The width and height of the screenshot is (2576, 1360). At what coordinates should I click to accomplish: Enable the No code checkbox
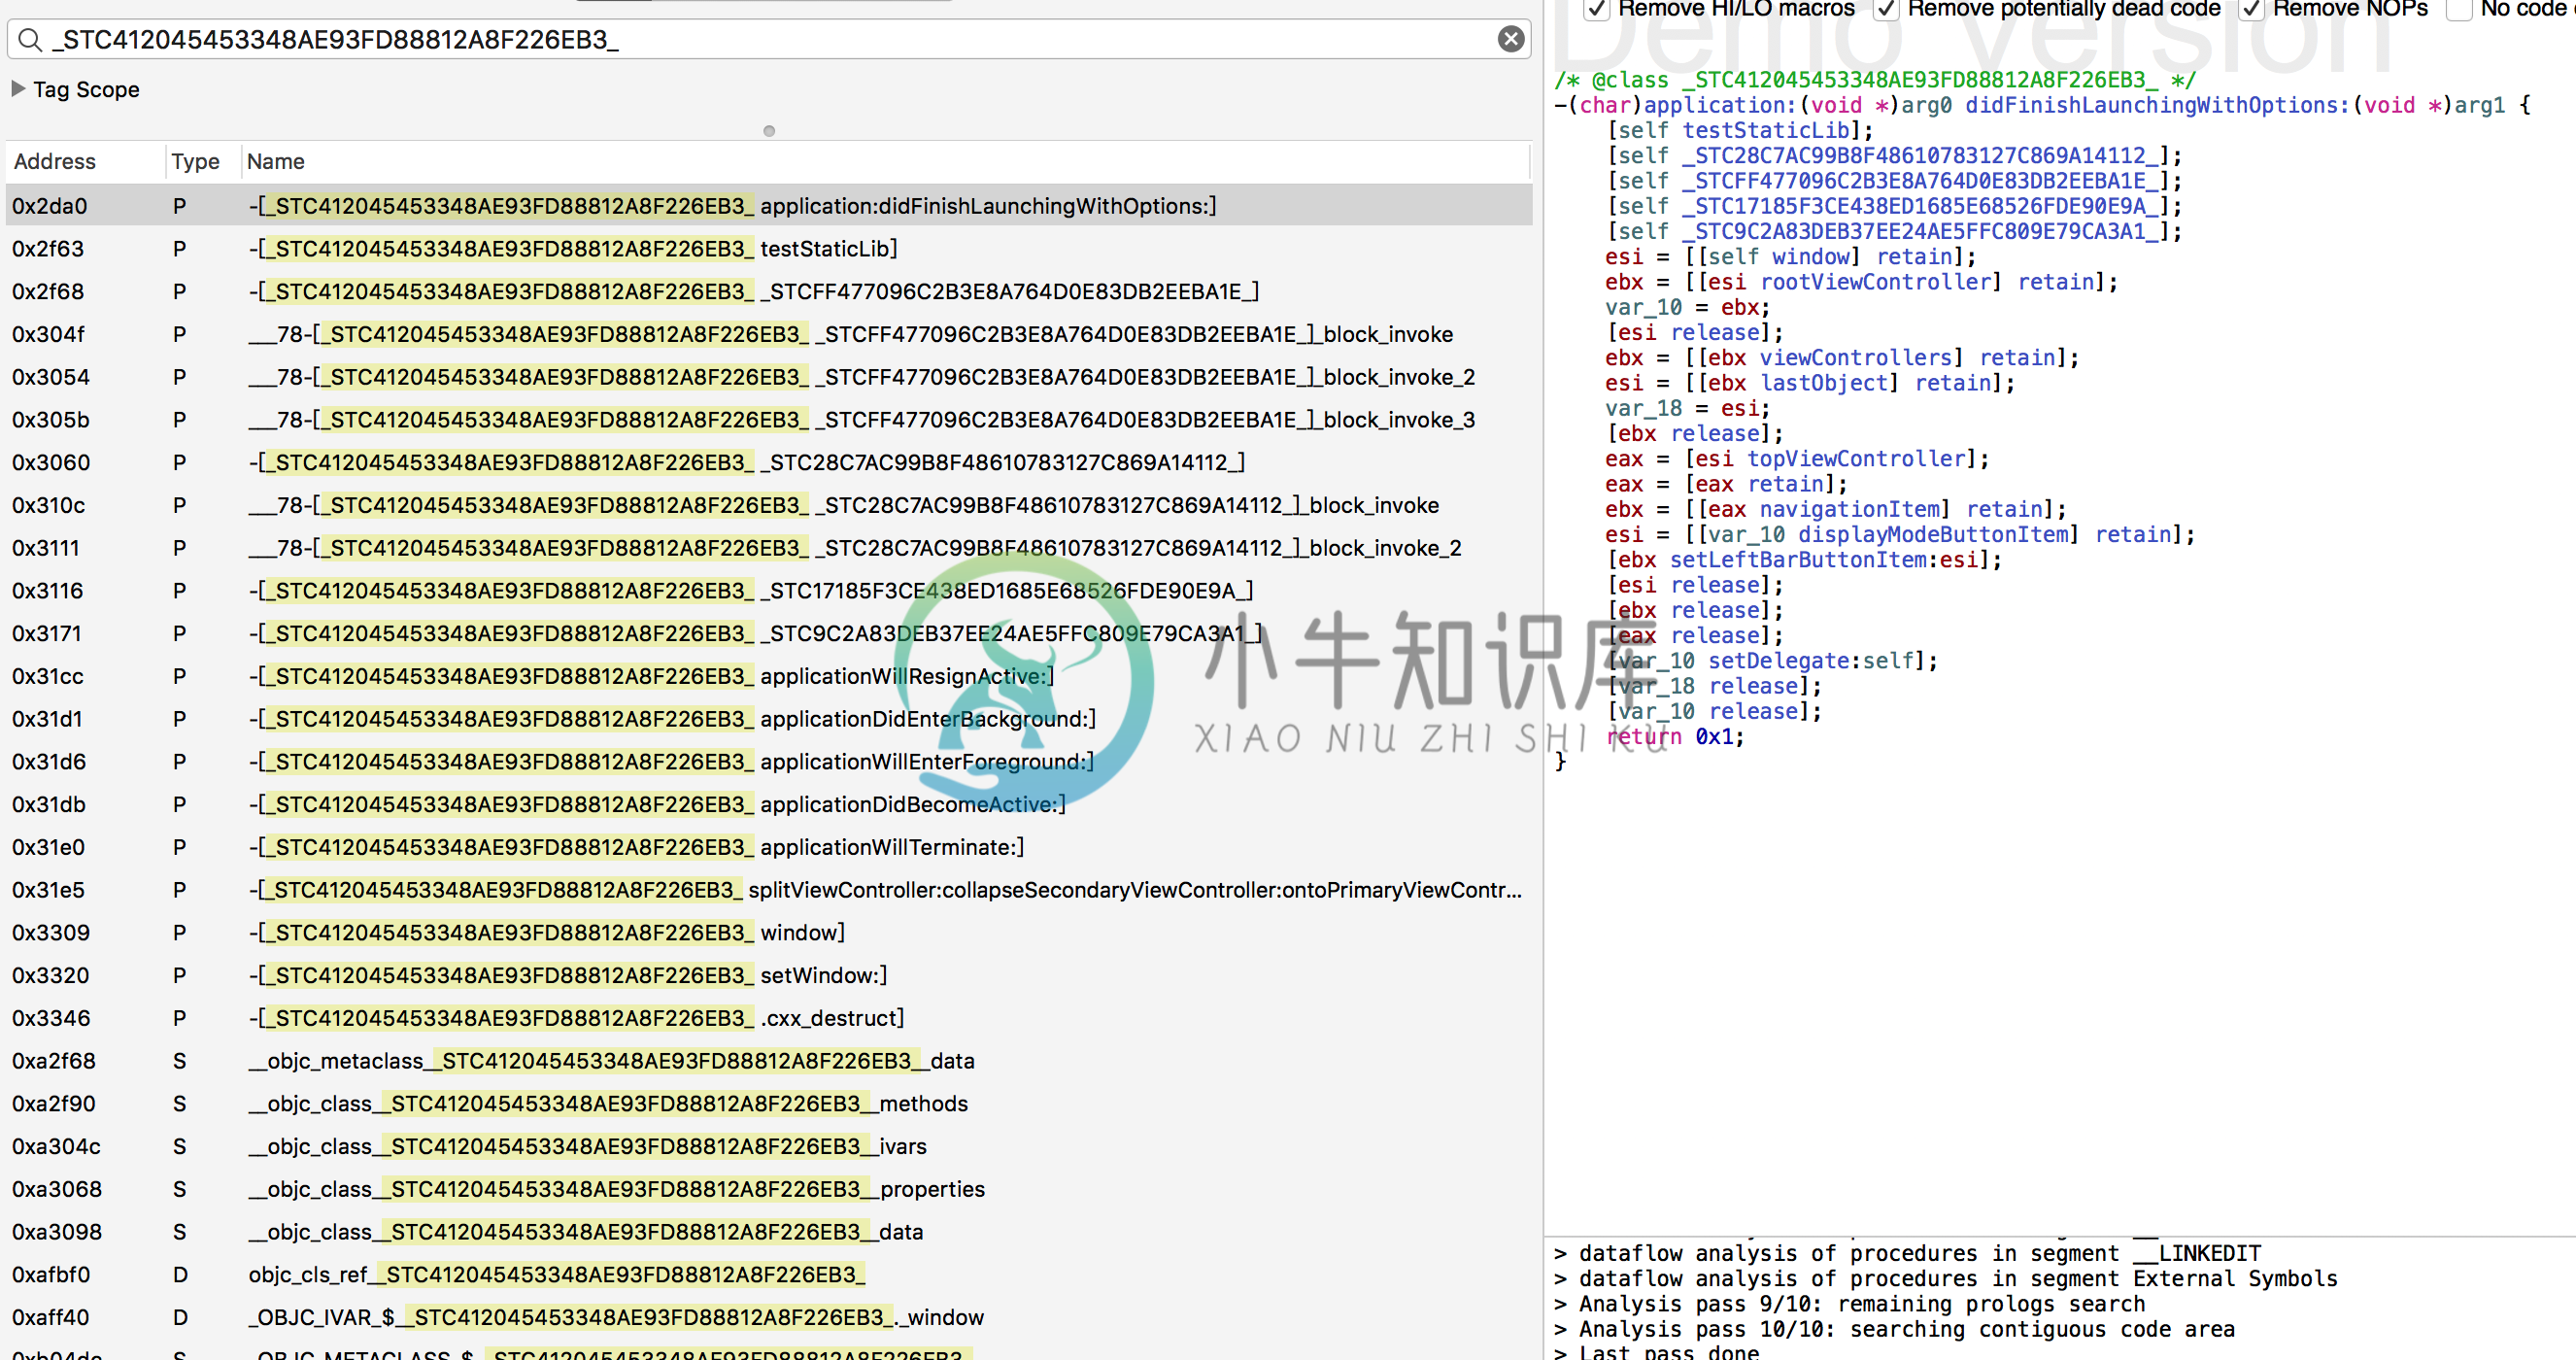click(x=2459, y=9)
